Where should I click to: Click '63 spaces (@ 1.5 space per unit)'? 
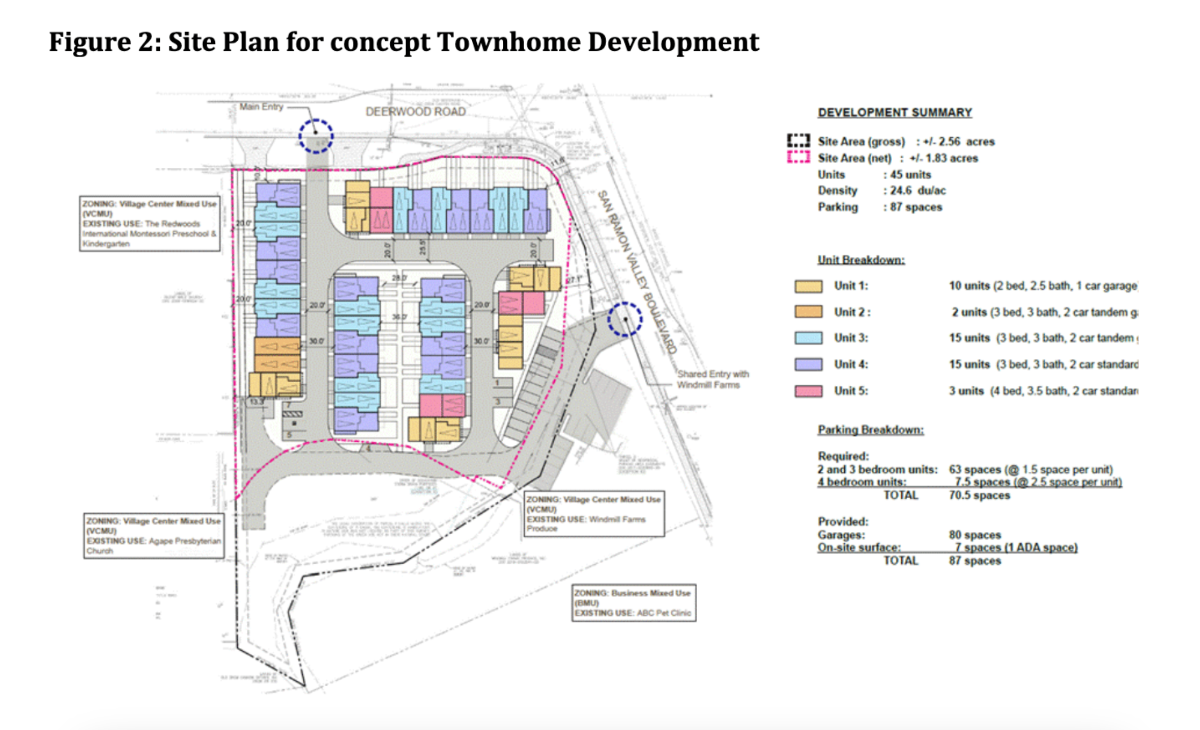coord(1031,470)
